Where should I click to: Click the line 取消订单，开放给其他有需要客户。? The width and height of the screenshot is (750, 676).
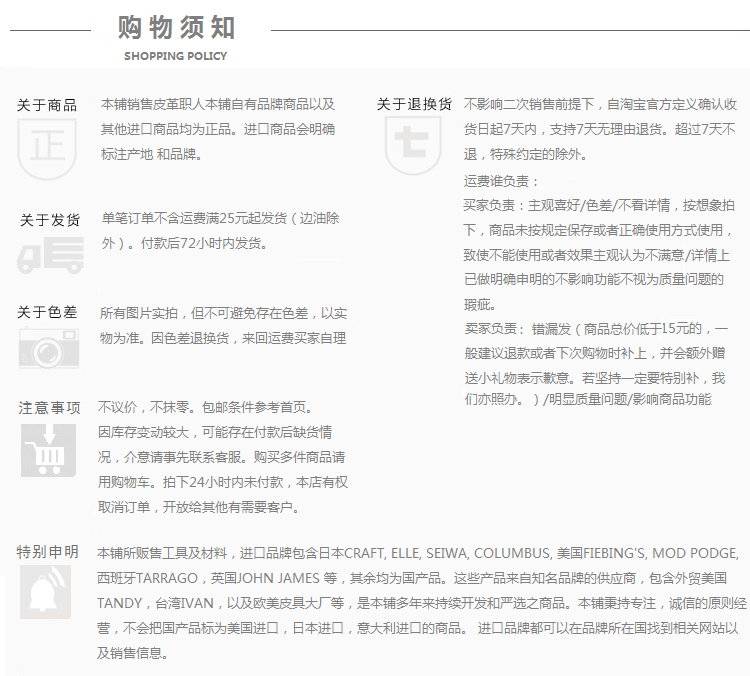199,507
